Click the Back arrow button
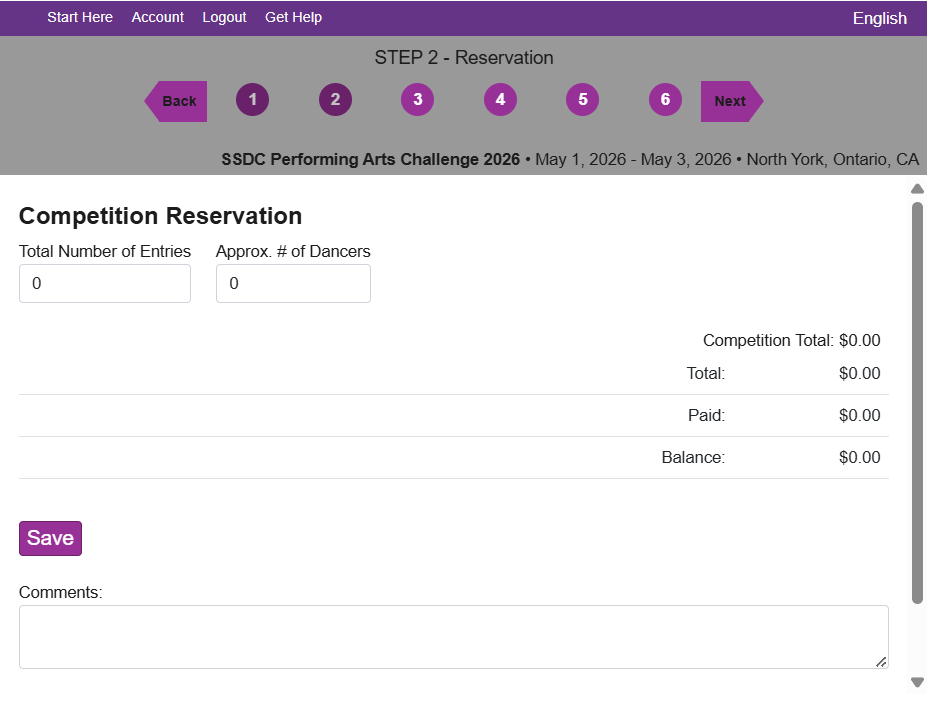Image resolution: width=927 pixels, height=723 pixels. coord(177,101)
